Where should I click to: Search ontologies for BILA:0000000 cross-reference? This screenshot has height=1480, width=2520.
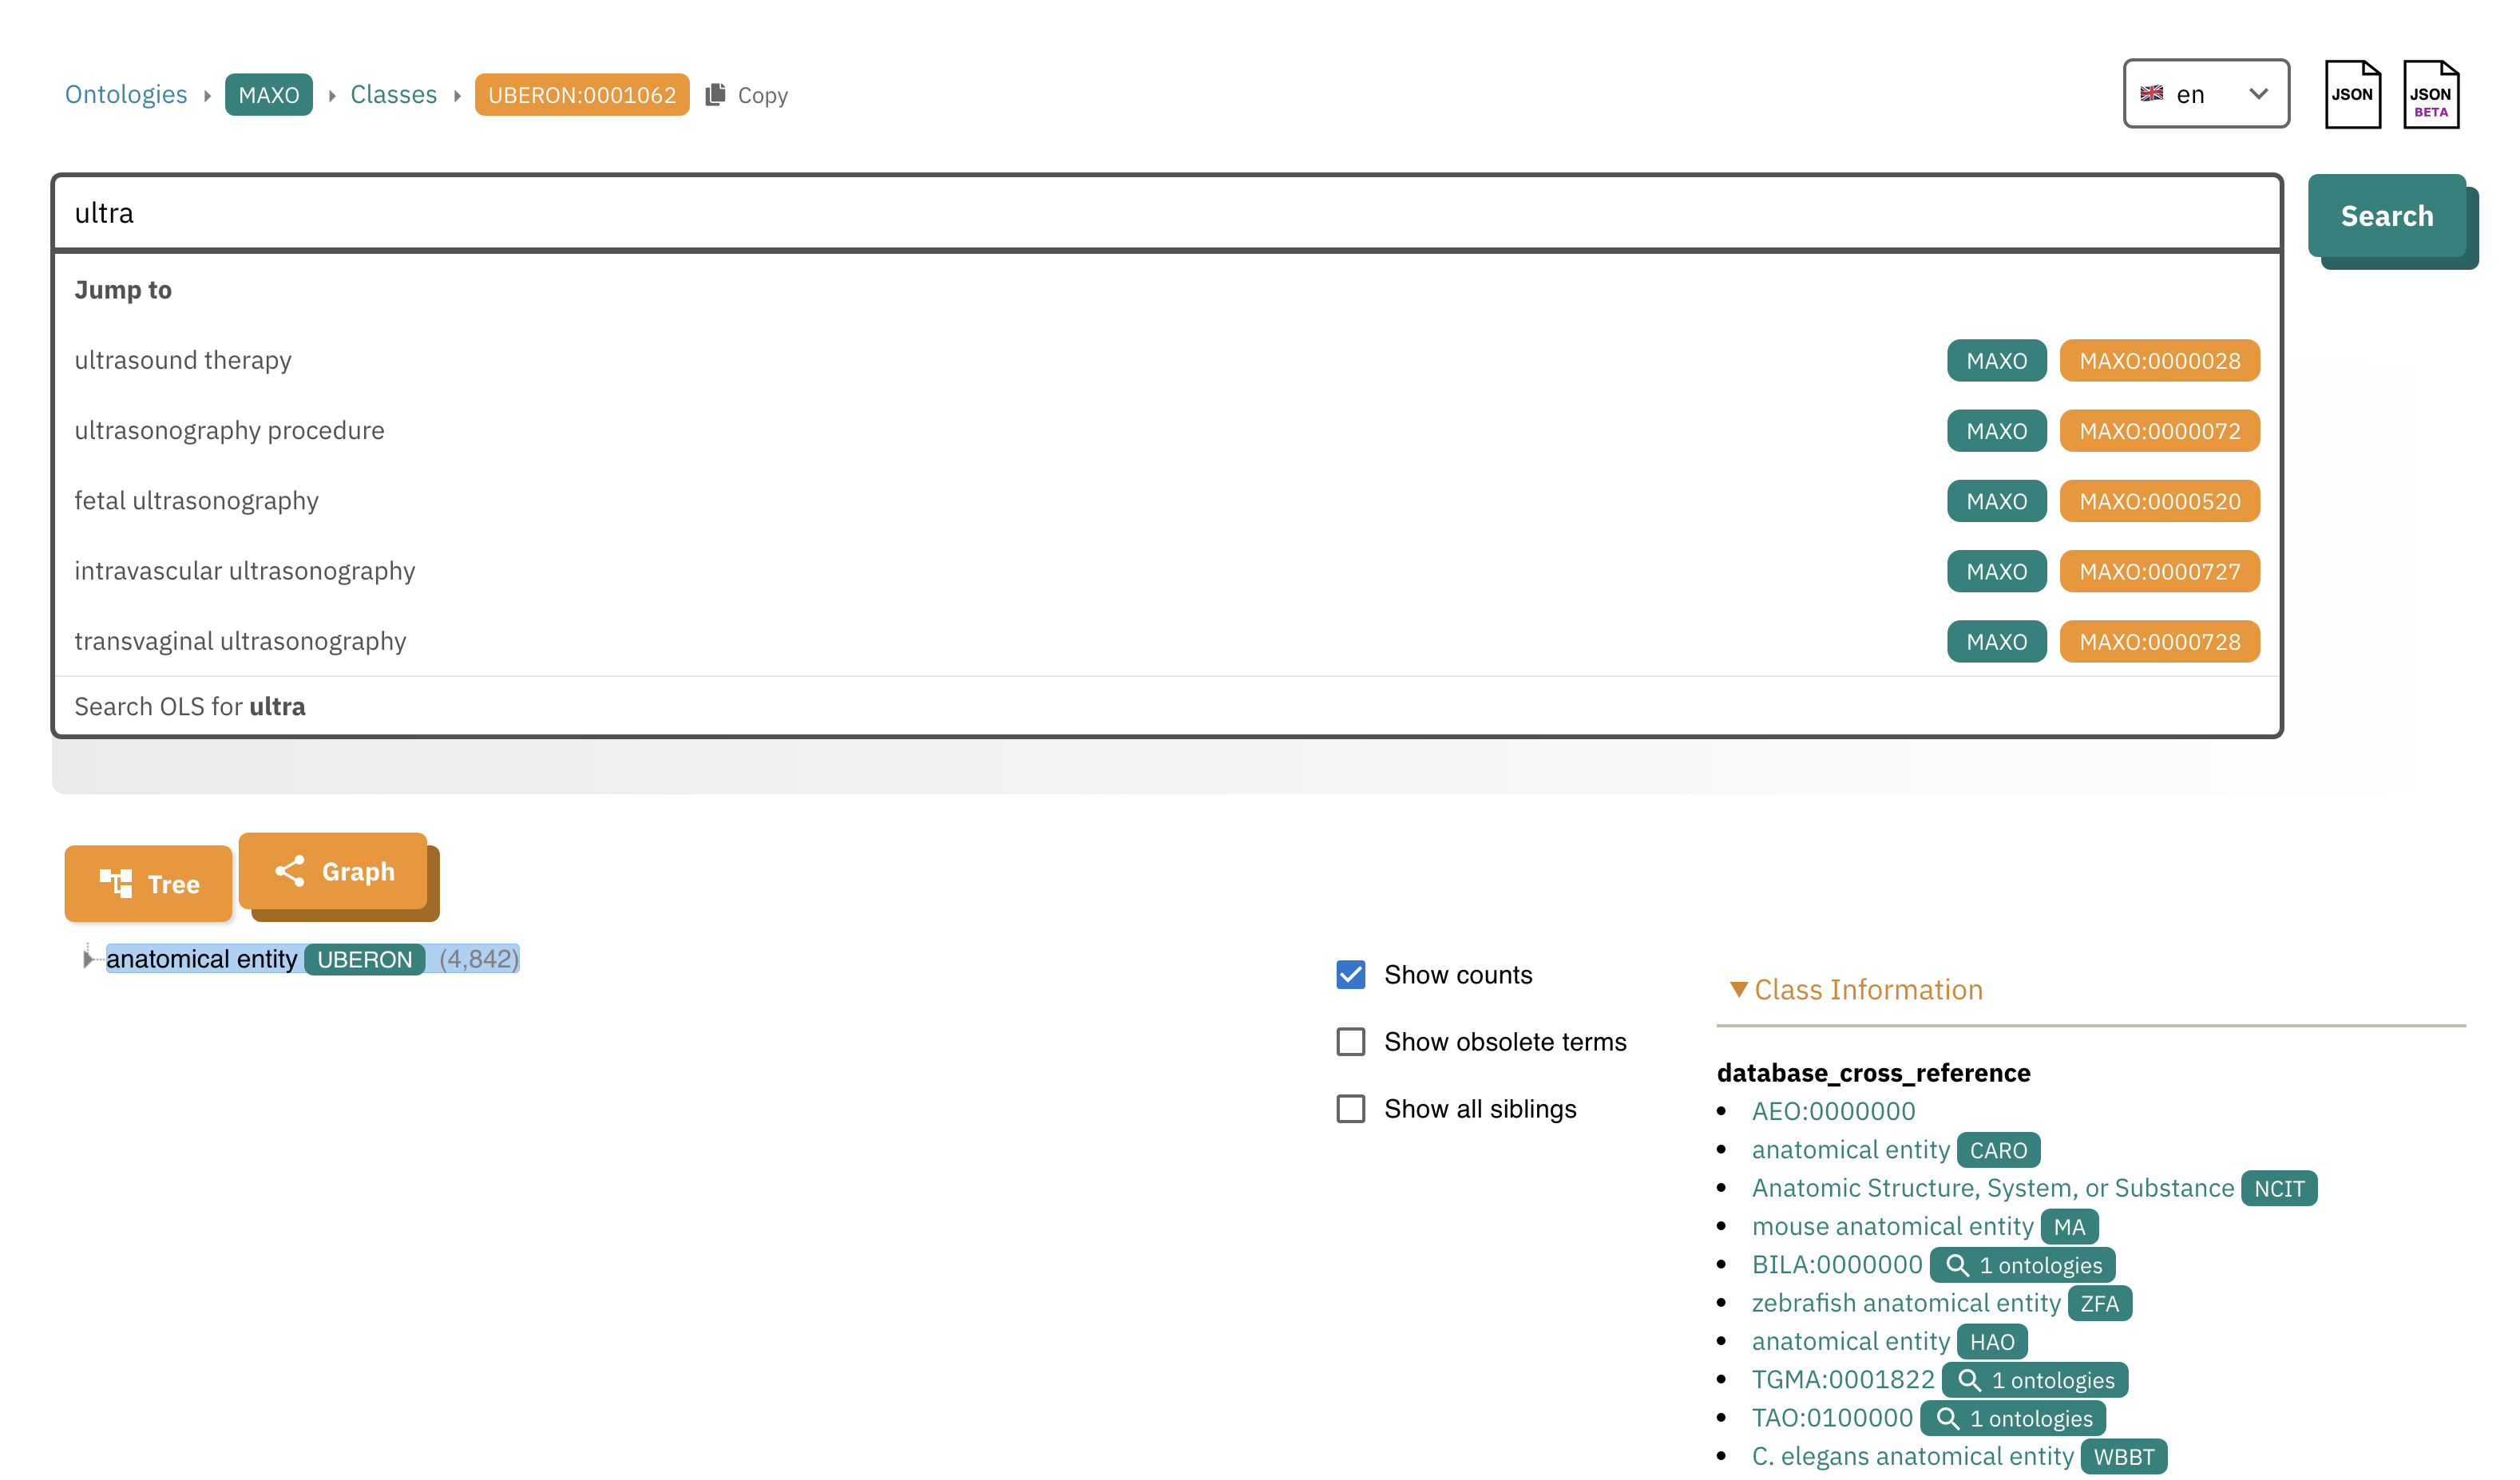[x=2022, y=1264]
